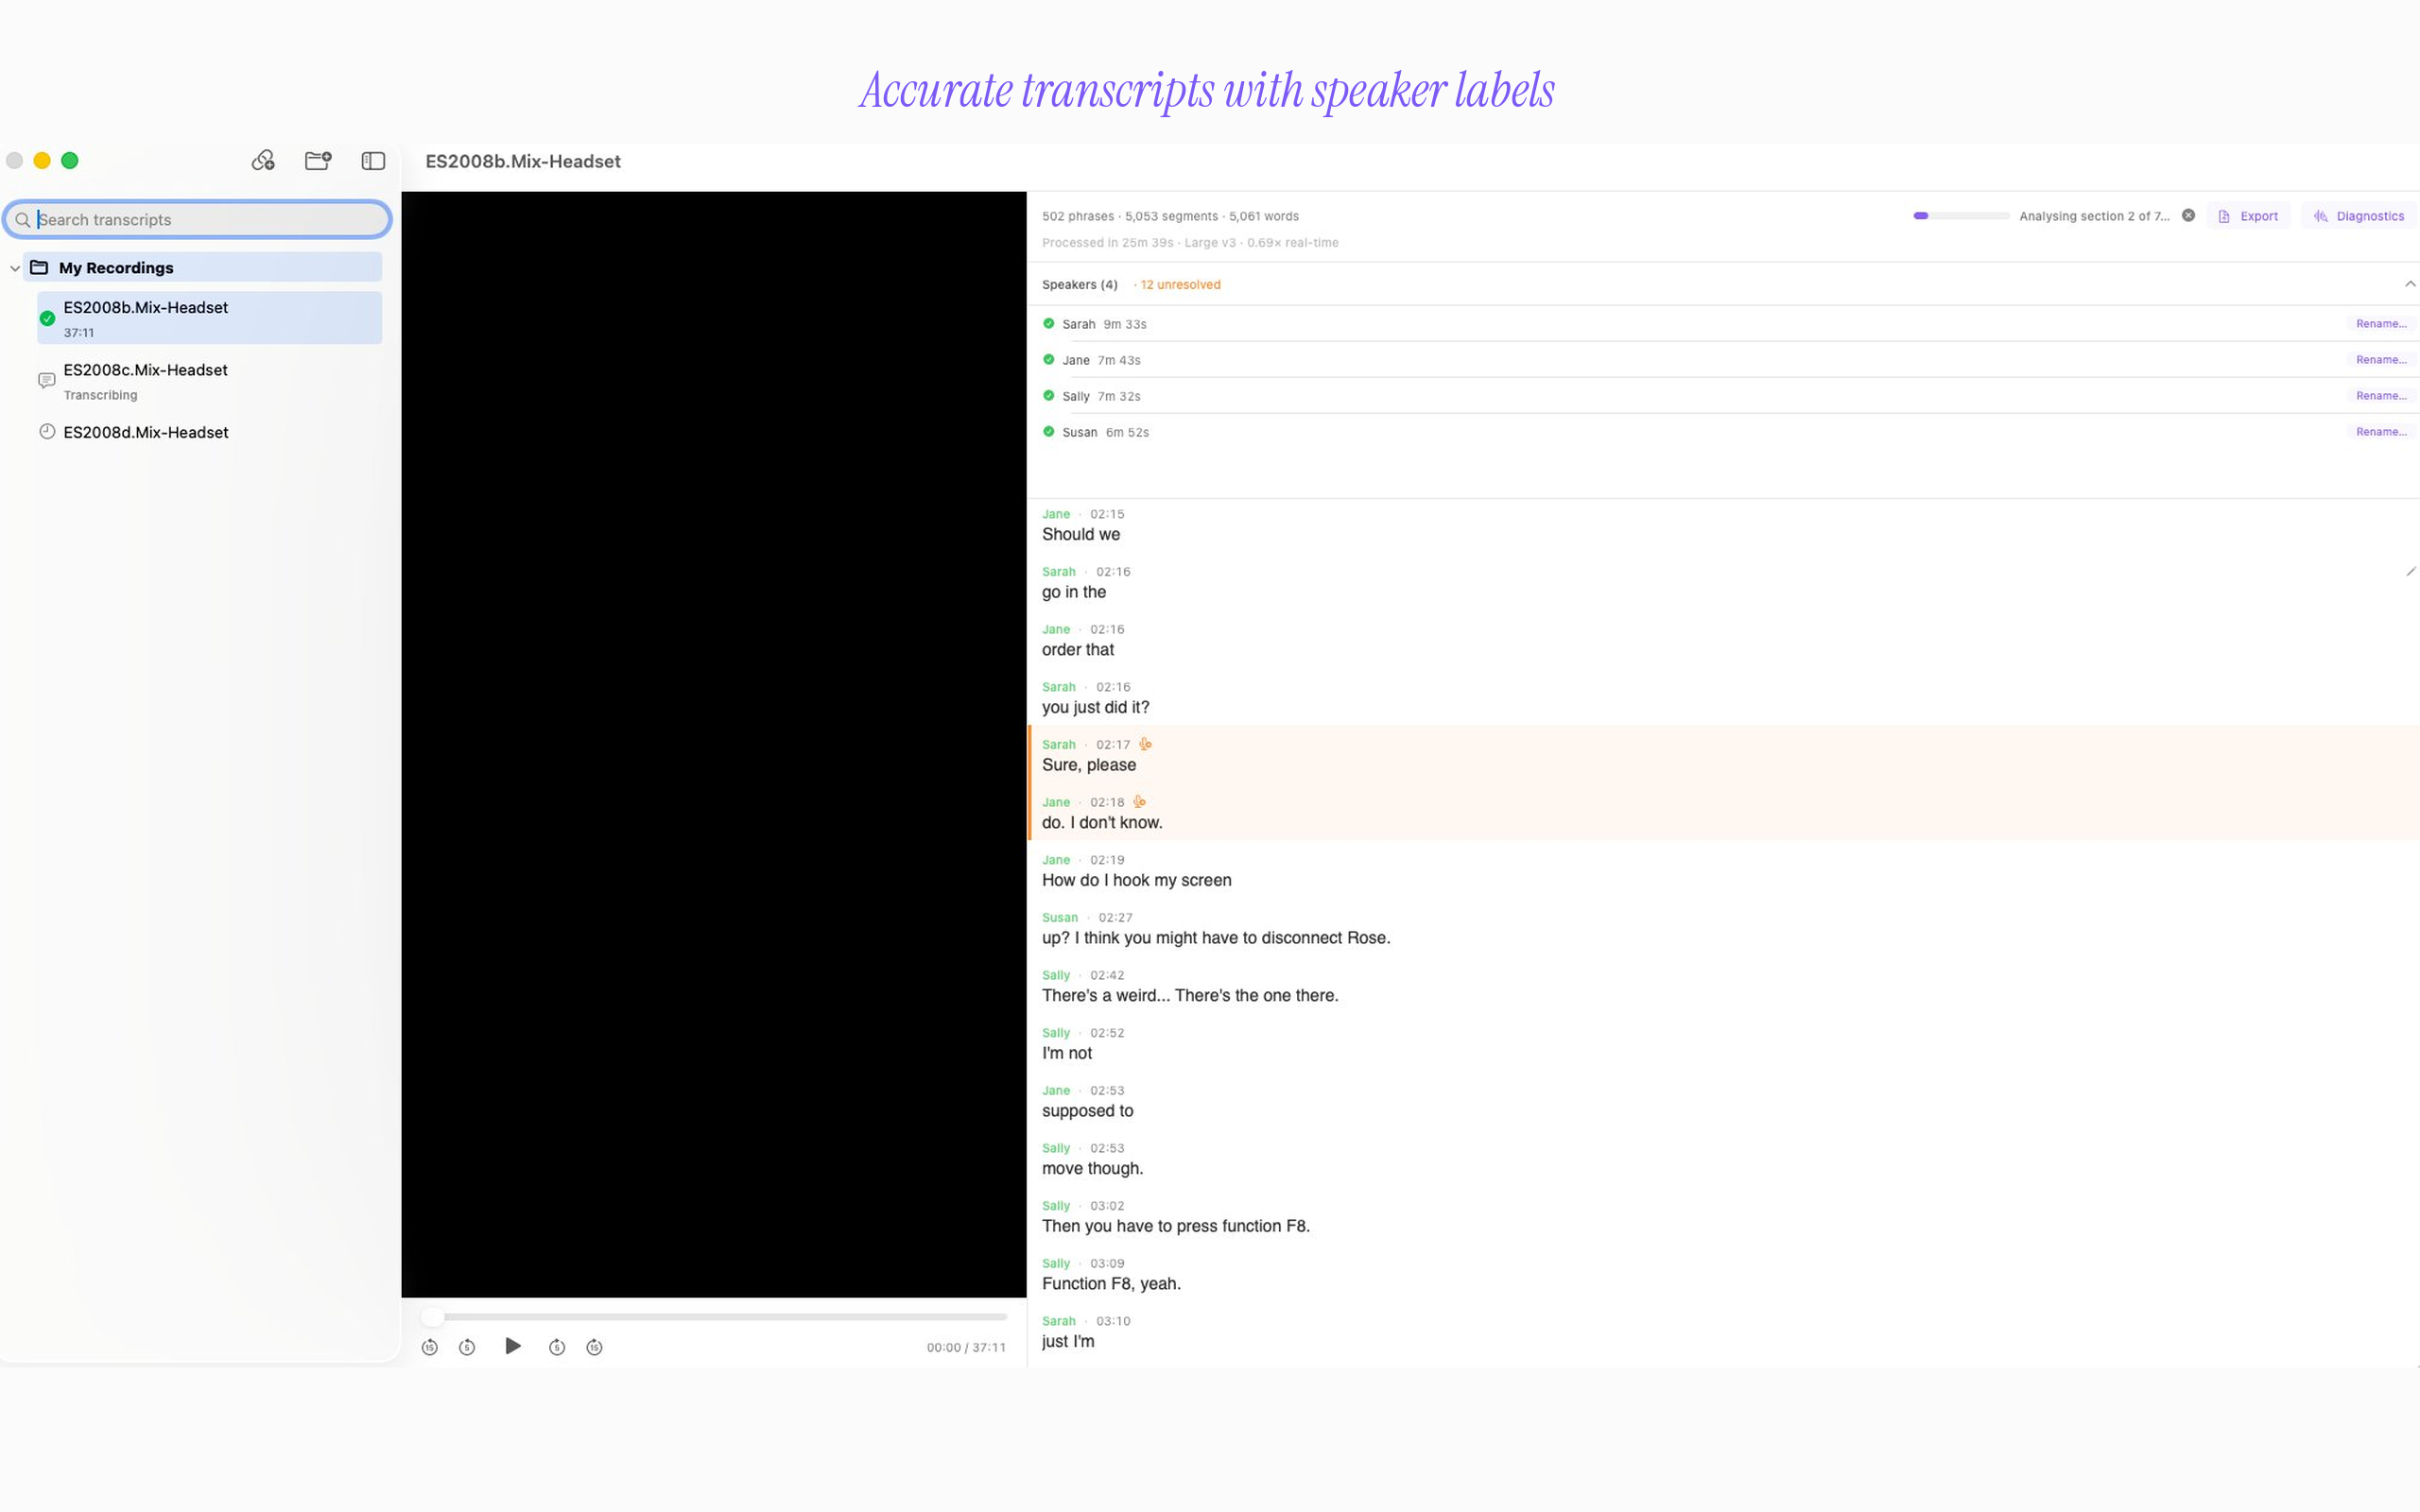Click phrase "I'm not"
The width and height of the screenshot is (2420, 1512).
point(1067,1053)
